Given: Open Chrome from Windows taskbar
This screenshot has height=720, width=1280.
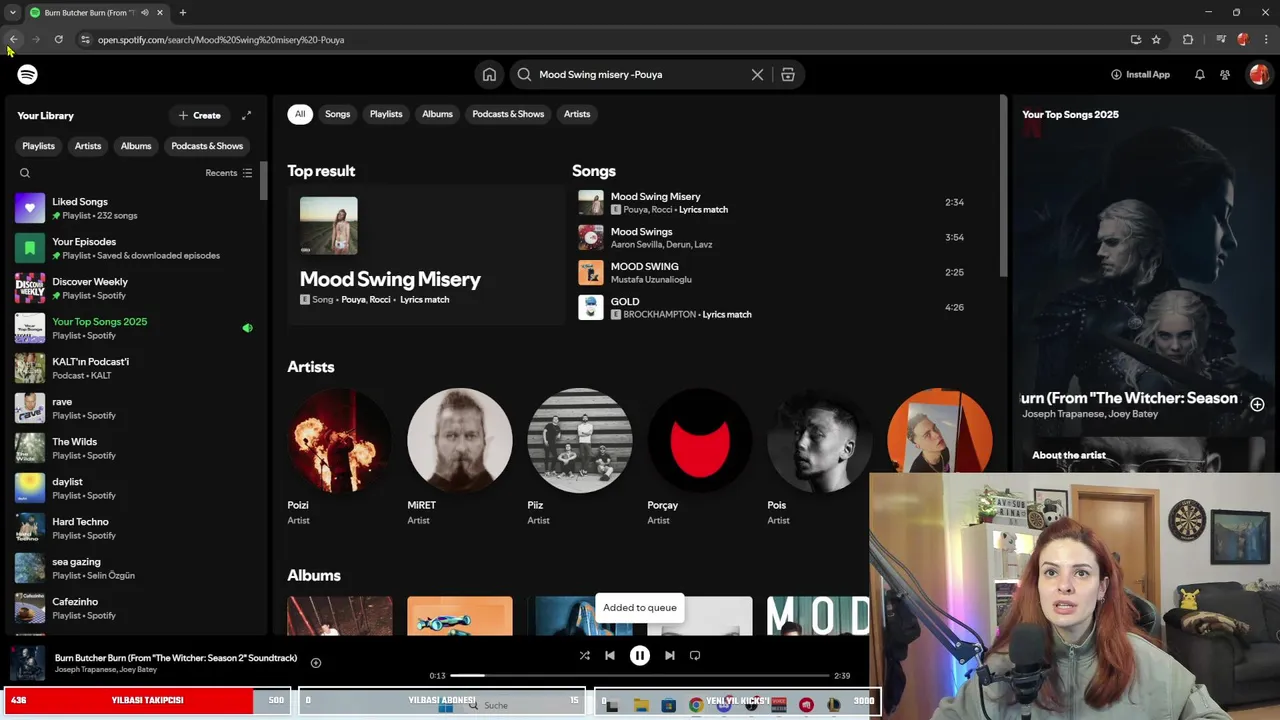Looking at the screenshot, I should 696,705.
